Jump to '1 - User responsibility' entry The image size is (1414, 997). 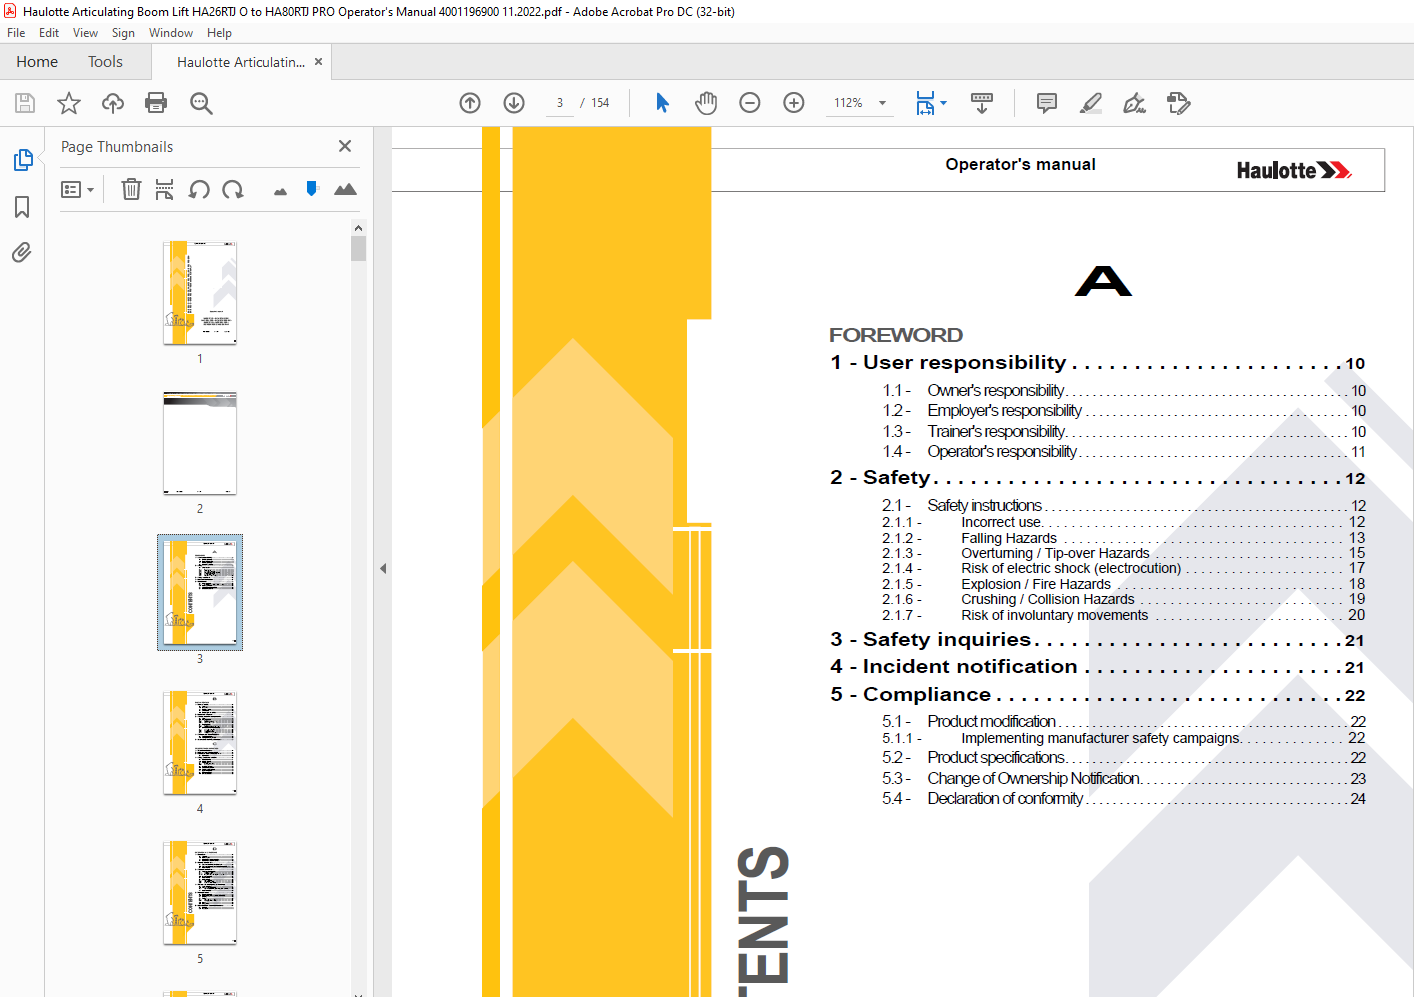click(x=1097, y=363)
